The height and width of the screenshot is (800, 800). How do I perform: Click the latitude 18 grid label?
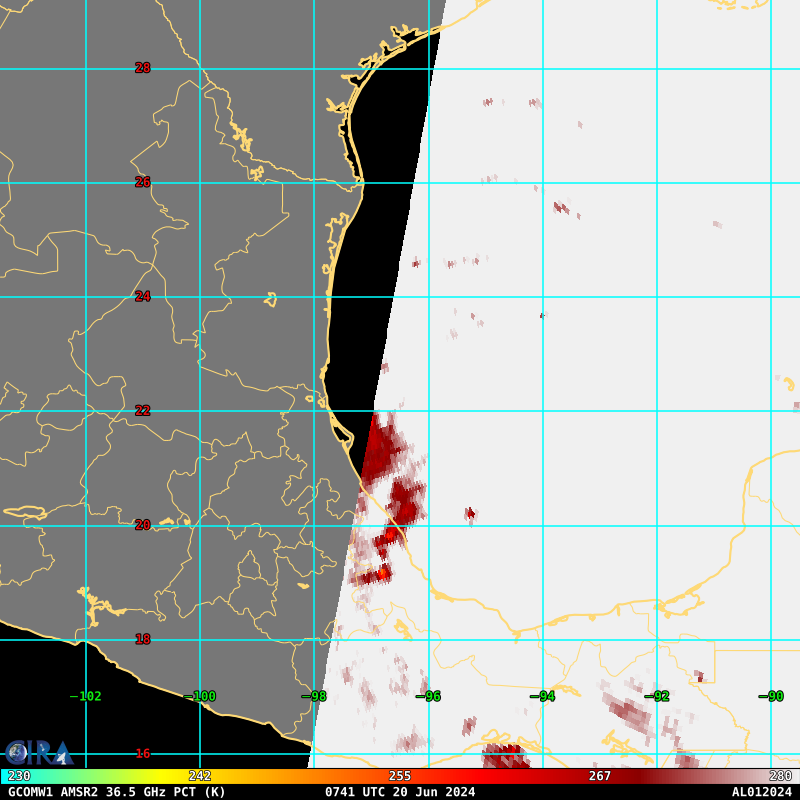coord(143,639)
